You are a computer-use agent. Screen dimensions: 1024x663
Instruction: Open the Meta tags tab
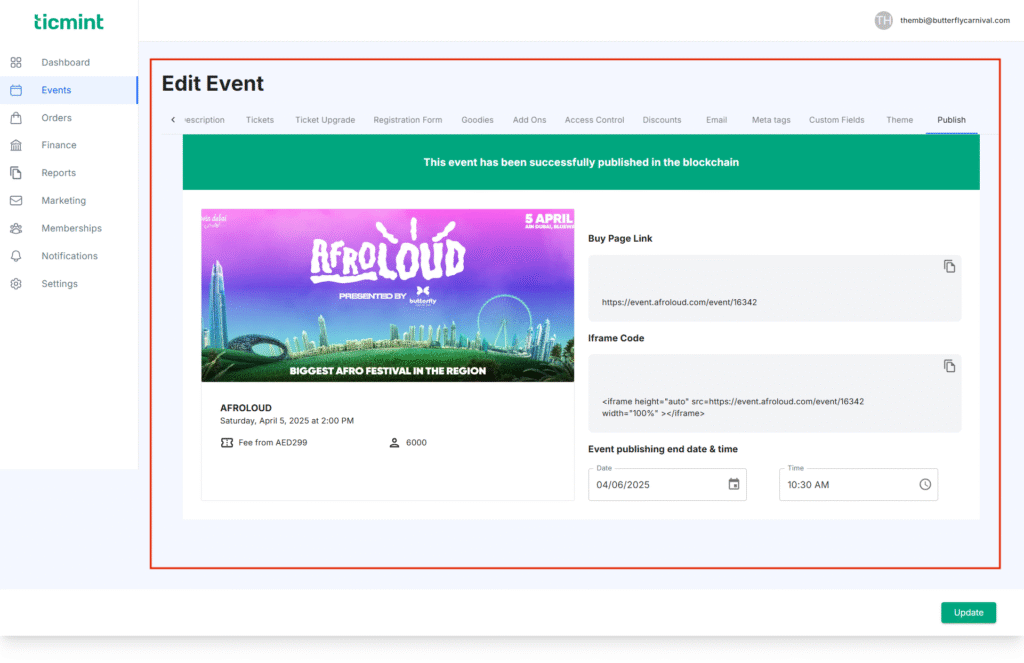point(771,120)
